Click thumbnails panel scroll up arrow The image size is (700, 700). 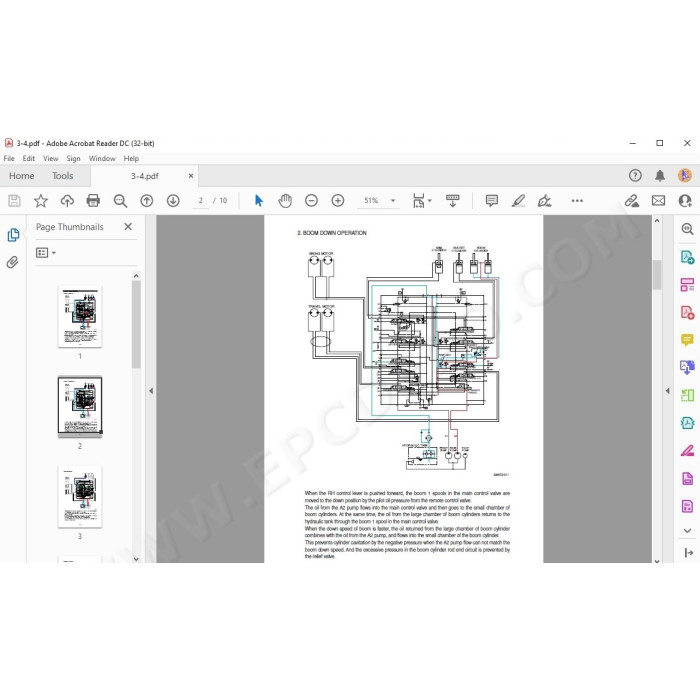click(136, 276)
